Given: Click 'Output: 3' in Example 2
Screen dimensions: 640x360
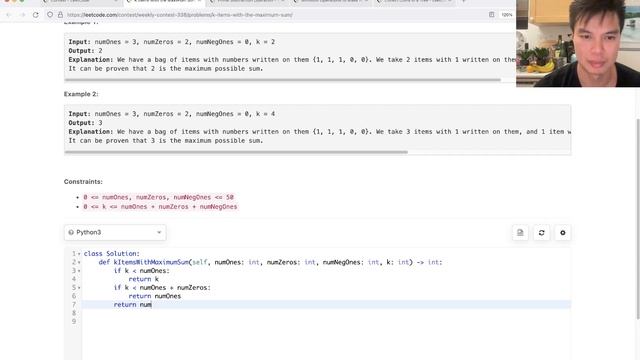Looking at the screenshot, I should (x=85, y=123).
